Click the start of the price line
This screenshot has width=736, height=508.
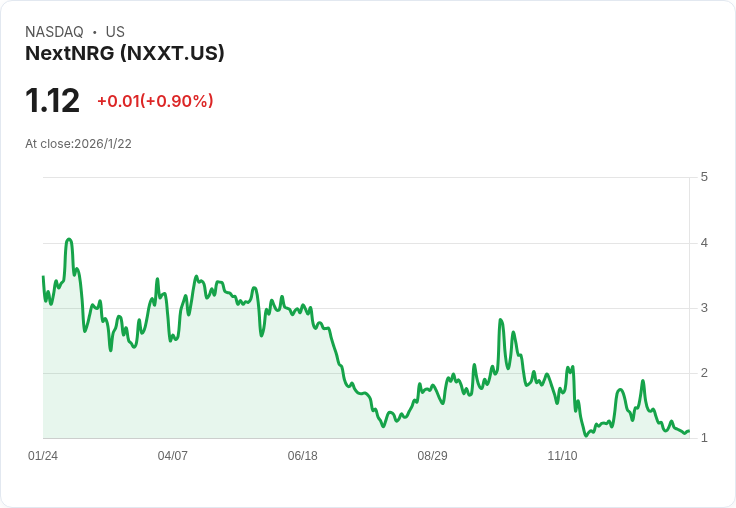(x=43, y=277)
